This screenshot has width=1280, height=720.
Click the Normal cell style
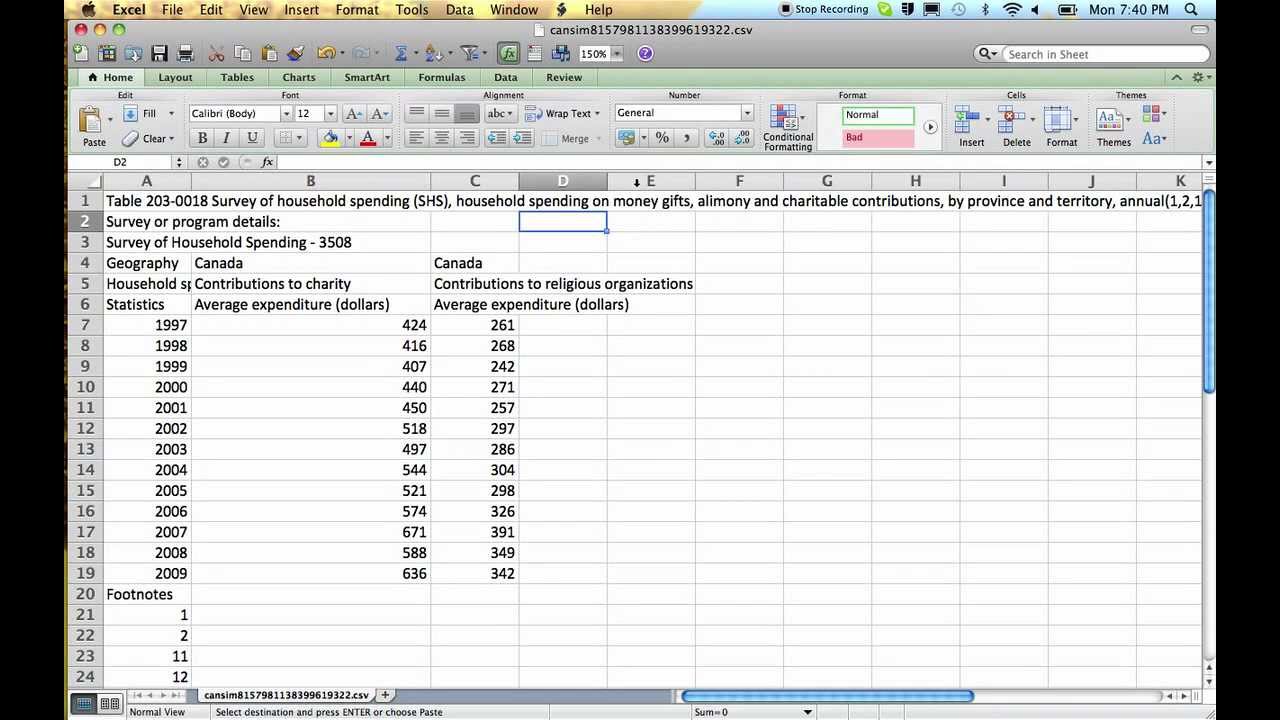click(878, 115)
